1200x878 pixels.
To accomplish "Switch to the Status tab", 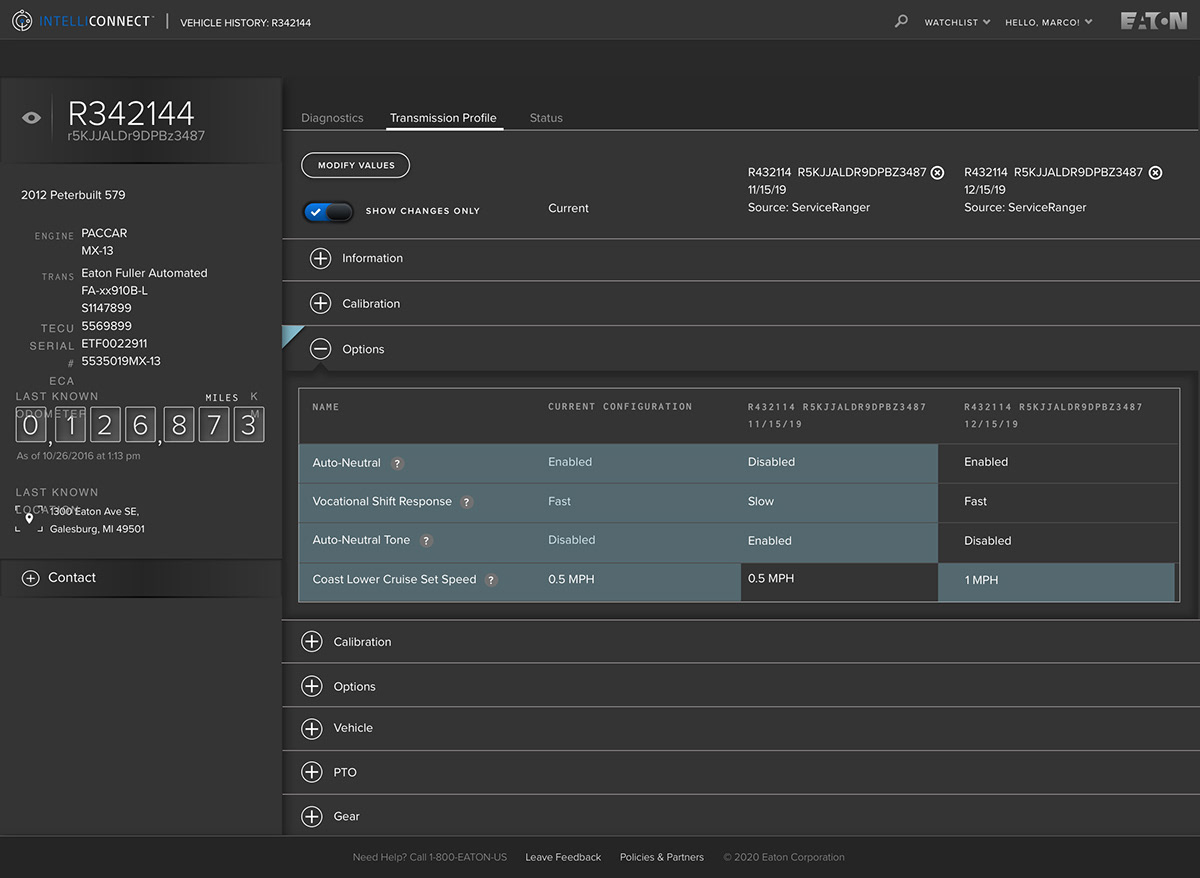I will coord(546,118).
